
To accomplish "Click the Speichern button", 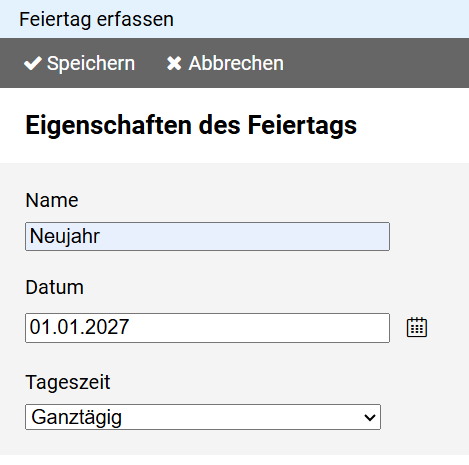I will [x=79, y=63].
